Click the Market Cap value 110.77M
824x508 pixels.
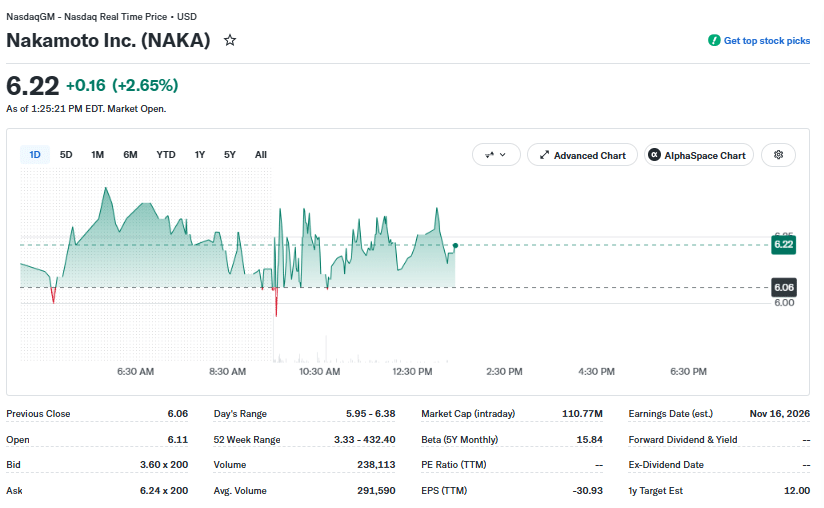pyautogui.click(x=582, y=413)
